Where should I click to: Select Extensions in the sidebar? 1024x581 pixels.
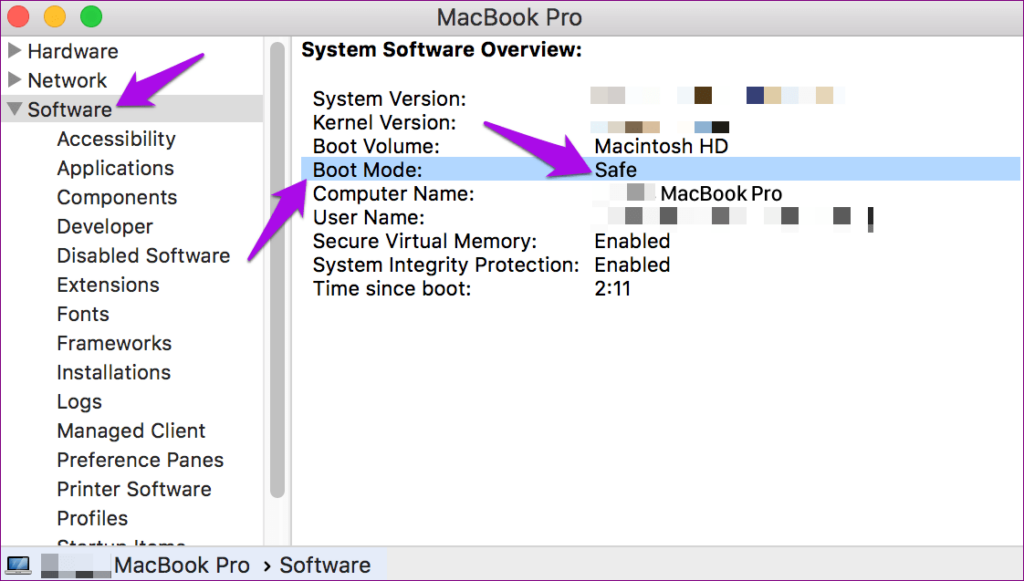tap(108, 285)
